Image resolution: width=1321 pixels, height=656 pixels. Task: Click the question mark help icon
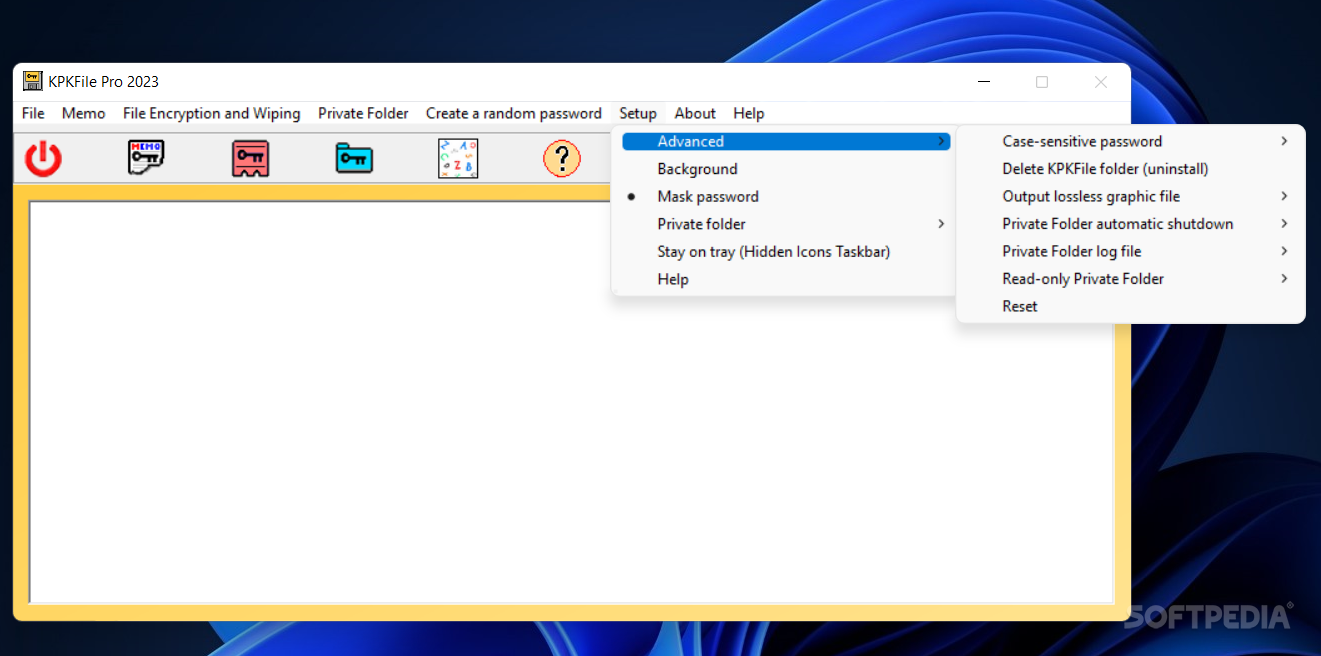pos(562,158)
